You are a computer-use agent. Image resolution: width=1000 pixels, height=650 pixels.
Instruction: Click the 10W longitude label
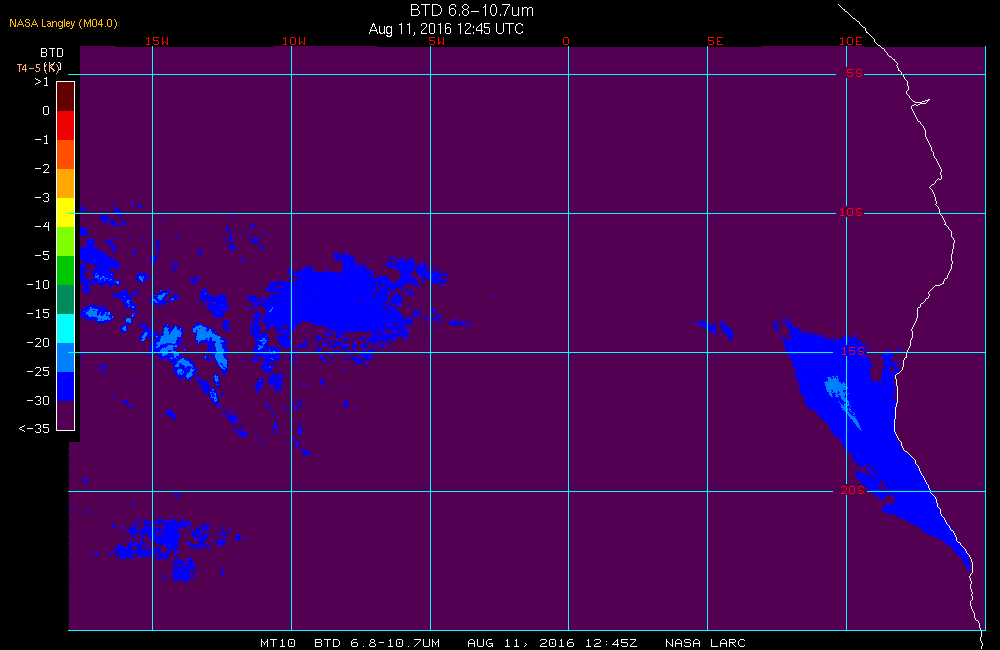pos(294,41)
